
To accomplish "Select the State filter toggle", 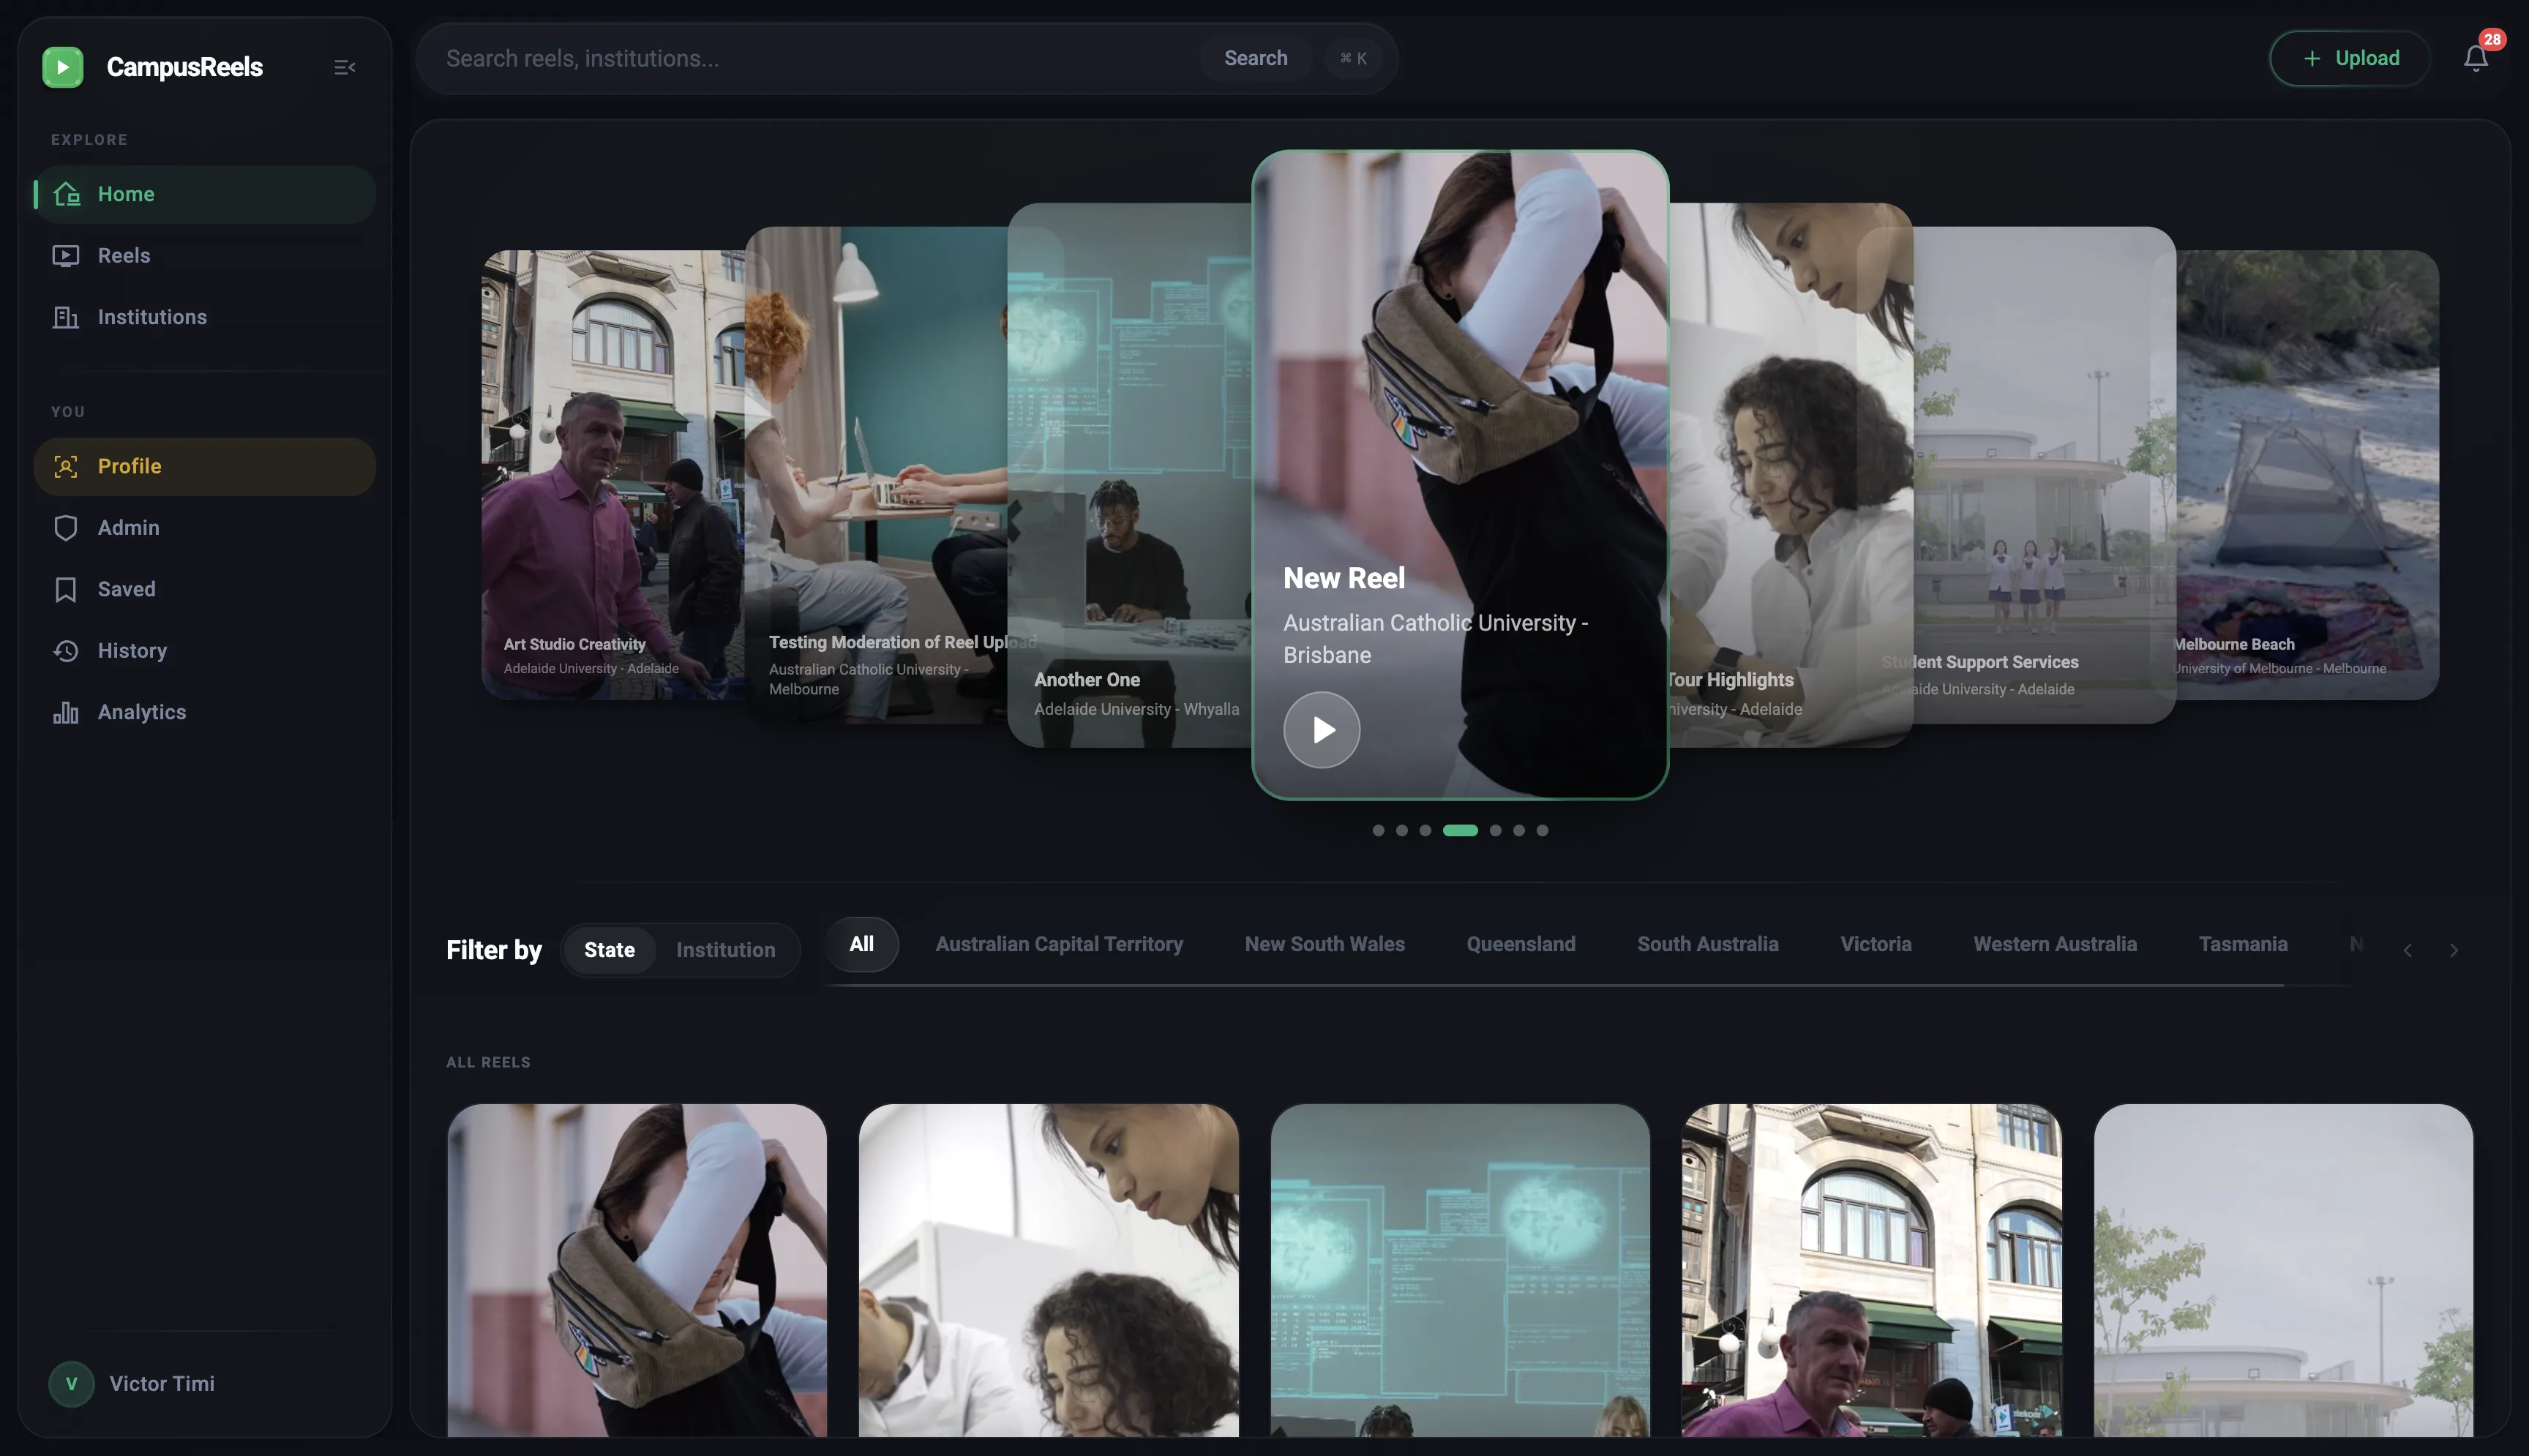I will (x=609, y=950).
